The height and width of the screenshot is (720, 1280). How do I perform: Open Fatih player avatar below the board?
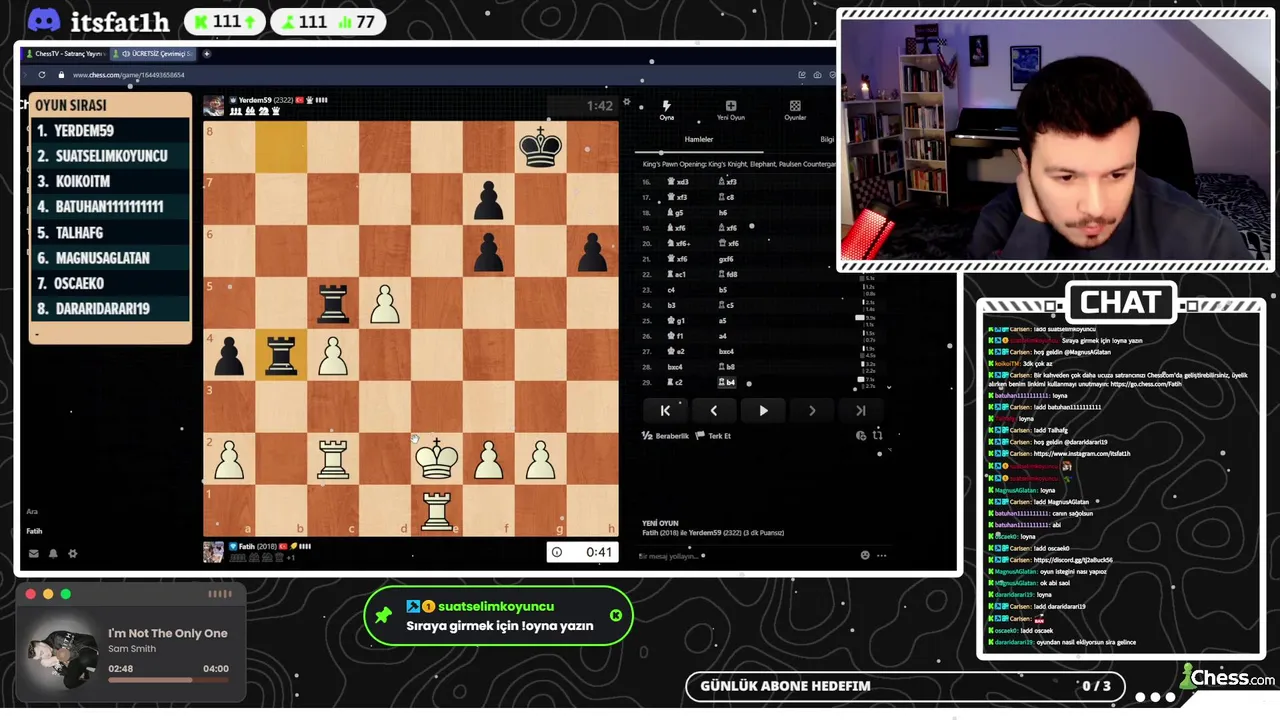pos(213,552)
